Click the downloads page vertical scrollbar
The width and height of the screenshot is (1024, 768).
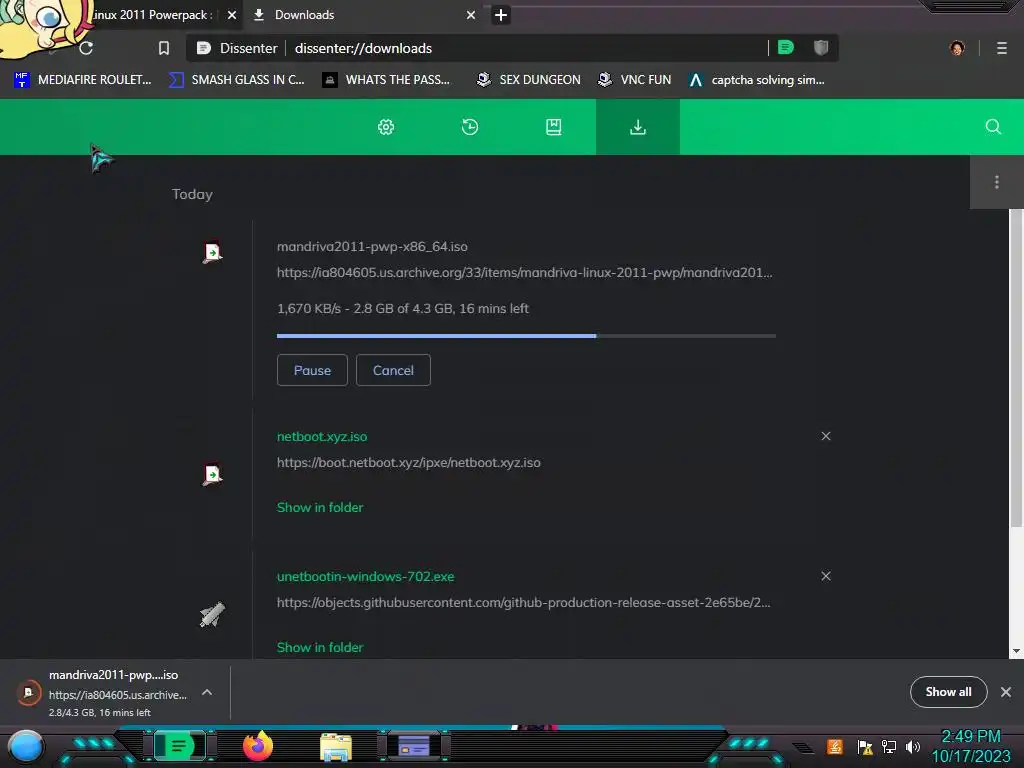pyautogui.click(x=1016, y=369)
